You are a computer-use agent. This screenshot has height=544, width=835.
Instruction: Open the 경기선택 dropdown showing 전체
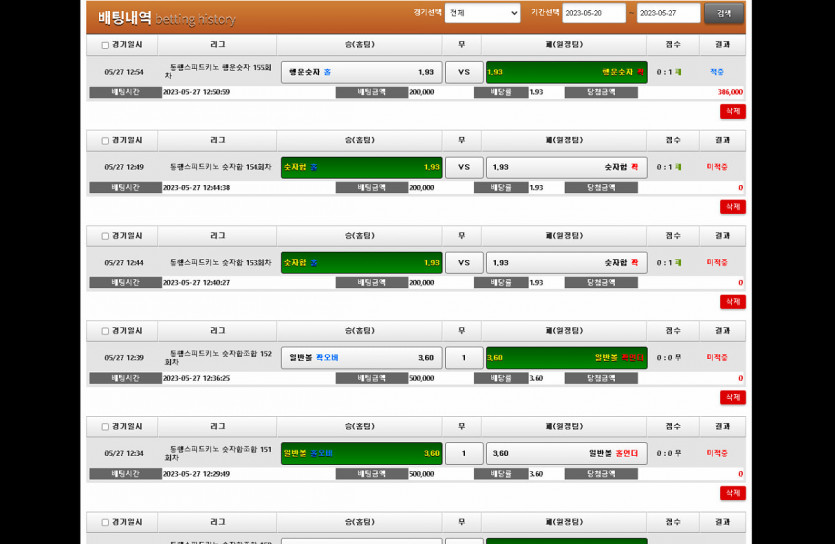pos(482,13)
